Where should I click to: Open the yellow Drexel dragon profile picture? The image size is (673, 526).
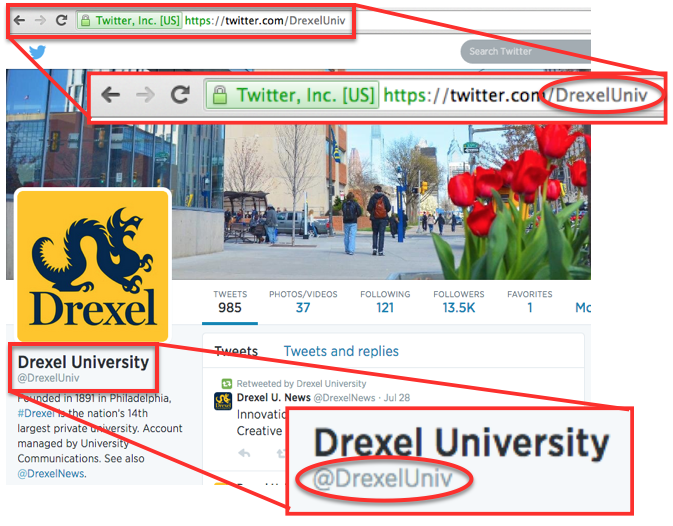(93, 265)
